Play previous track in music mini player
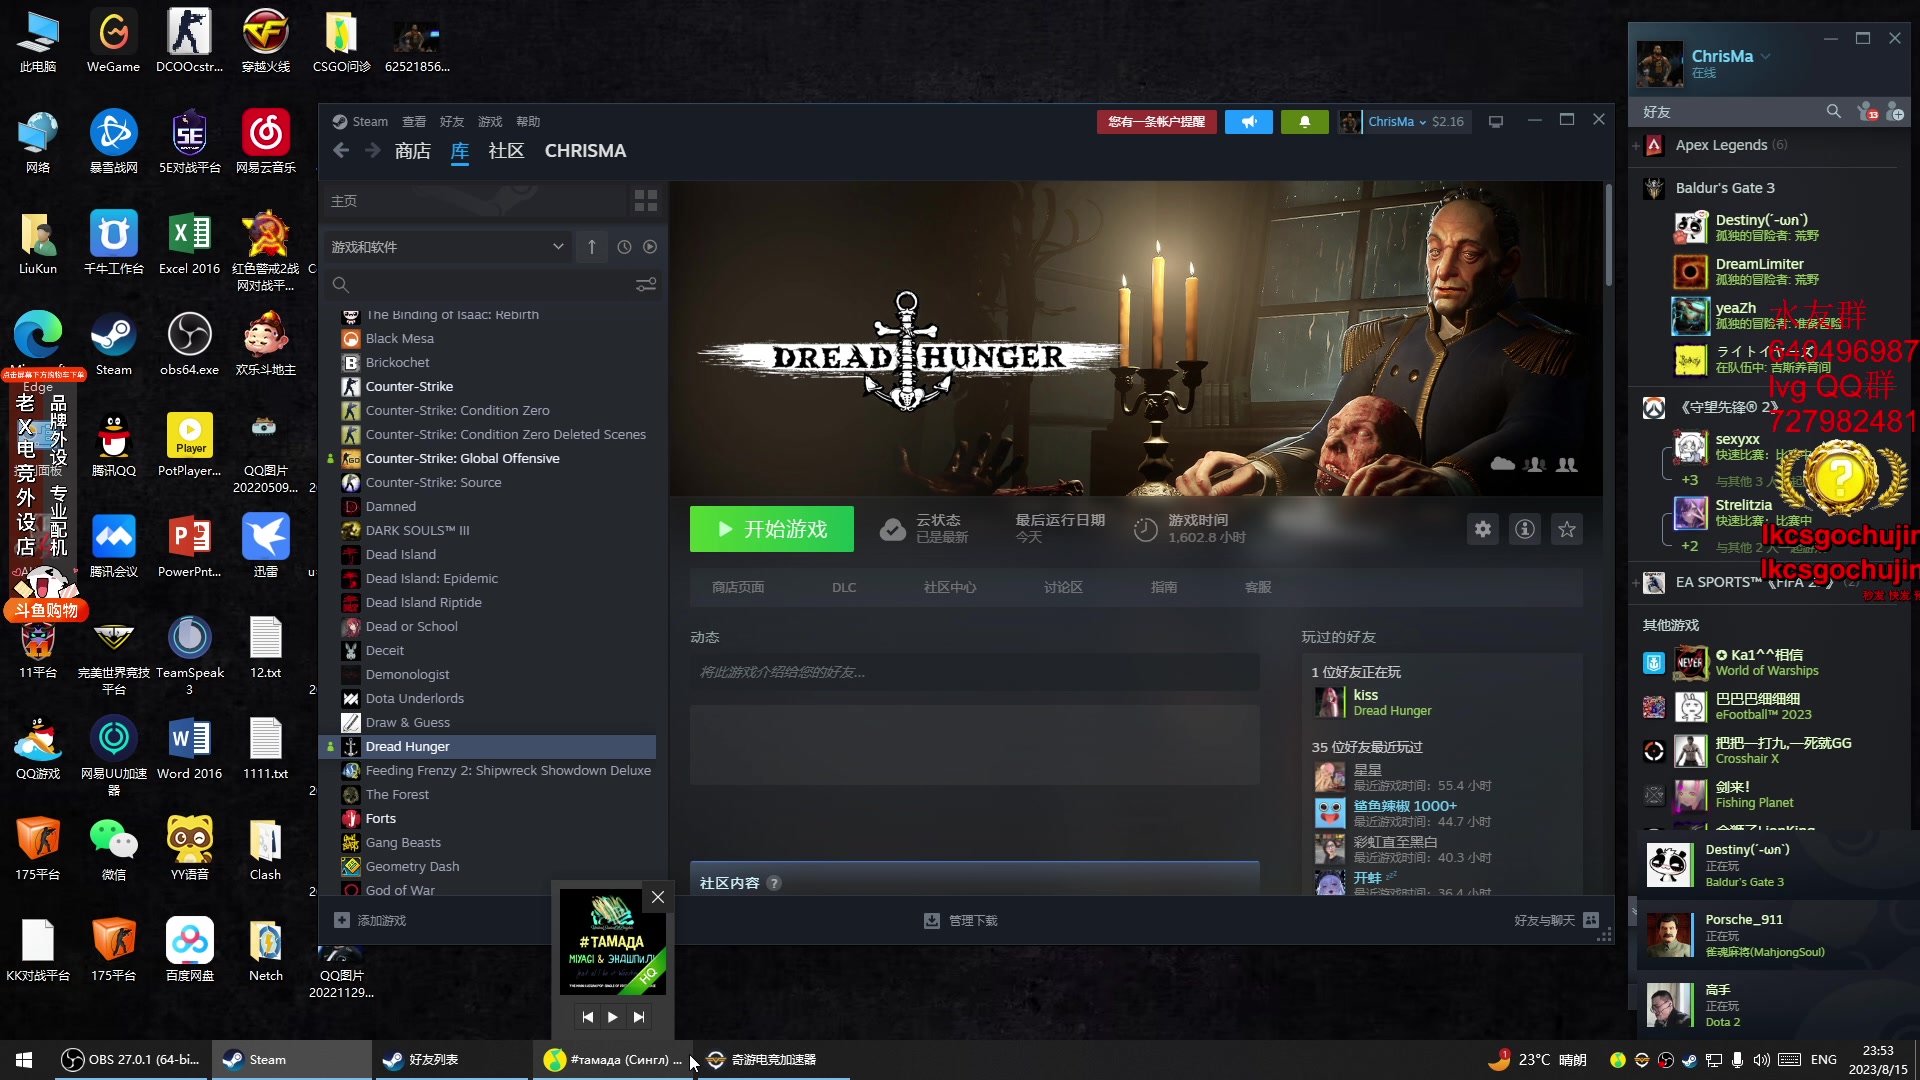The width and height of the screenshot is (1920, 1080). (x=587, y=1017)
